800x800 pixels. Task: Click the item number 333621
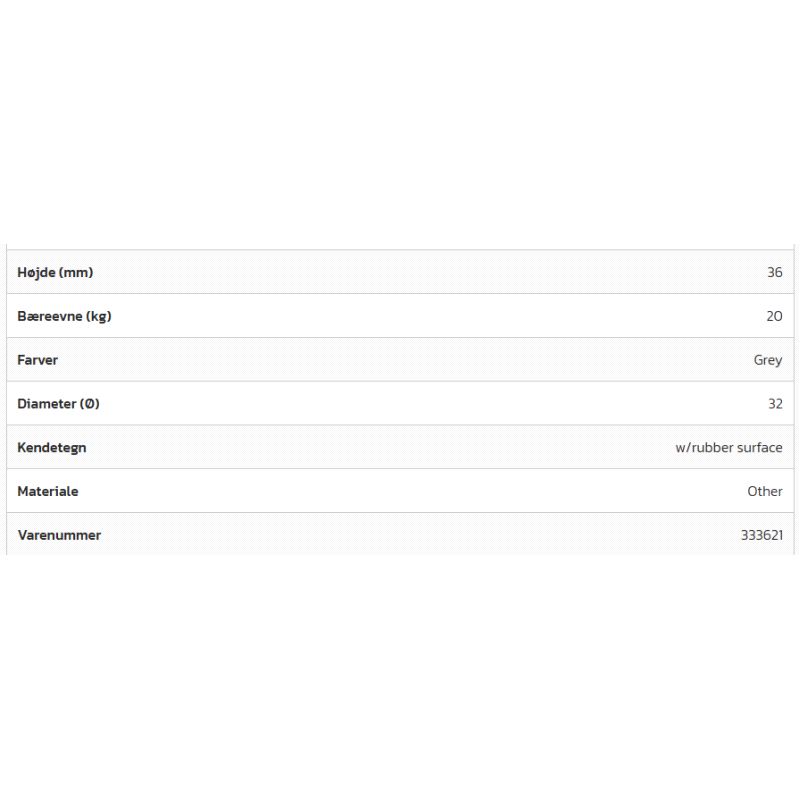pyautogui.click(x=761, y=535)
